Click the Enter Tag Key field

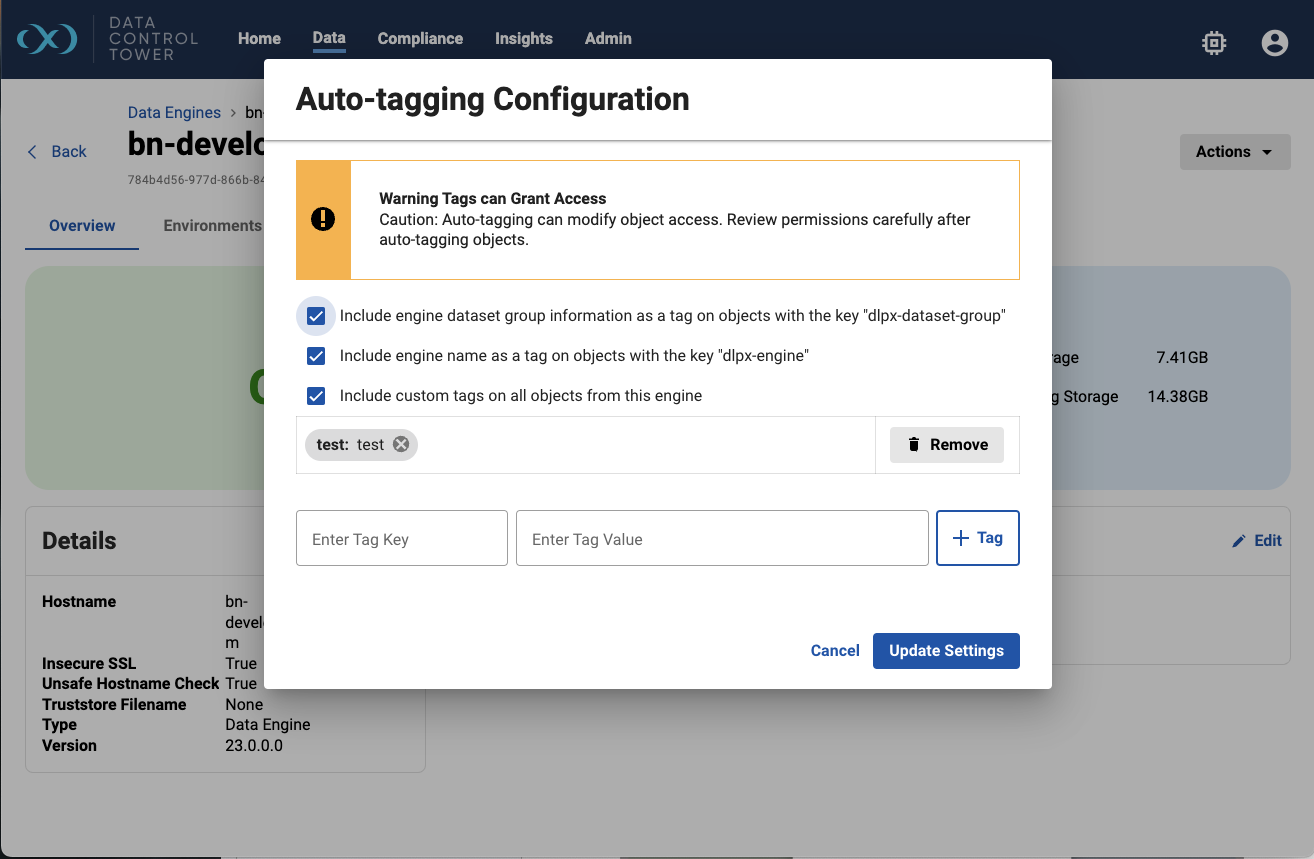click(x=401, y=537)
